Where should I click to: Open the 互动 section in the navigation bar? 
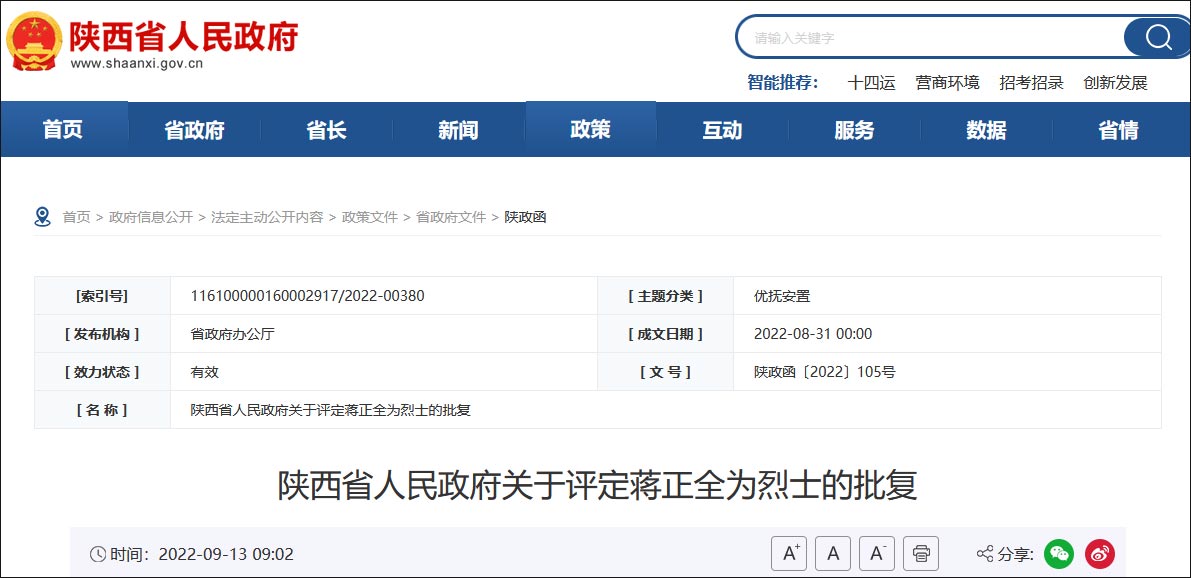click(722, 129)
